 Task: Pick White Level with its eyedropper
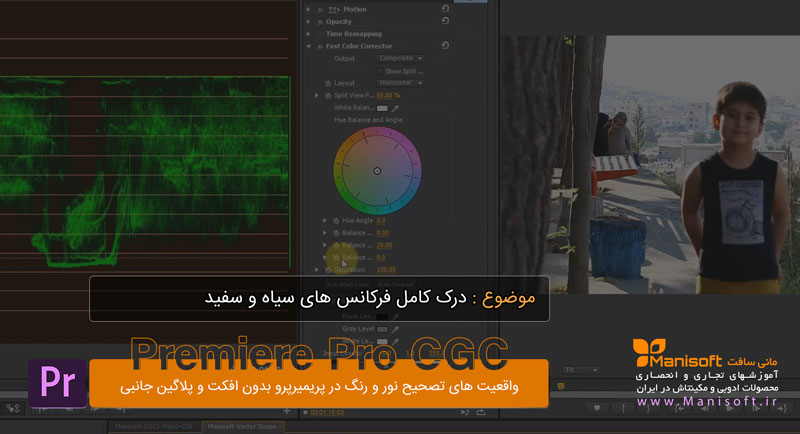[395, 341]
